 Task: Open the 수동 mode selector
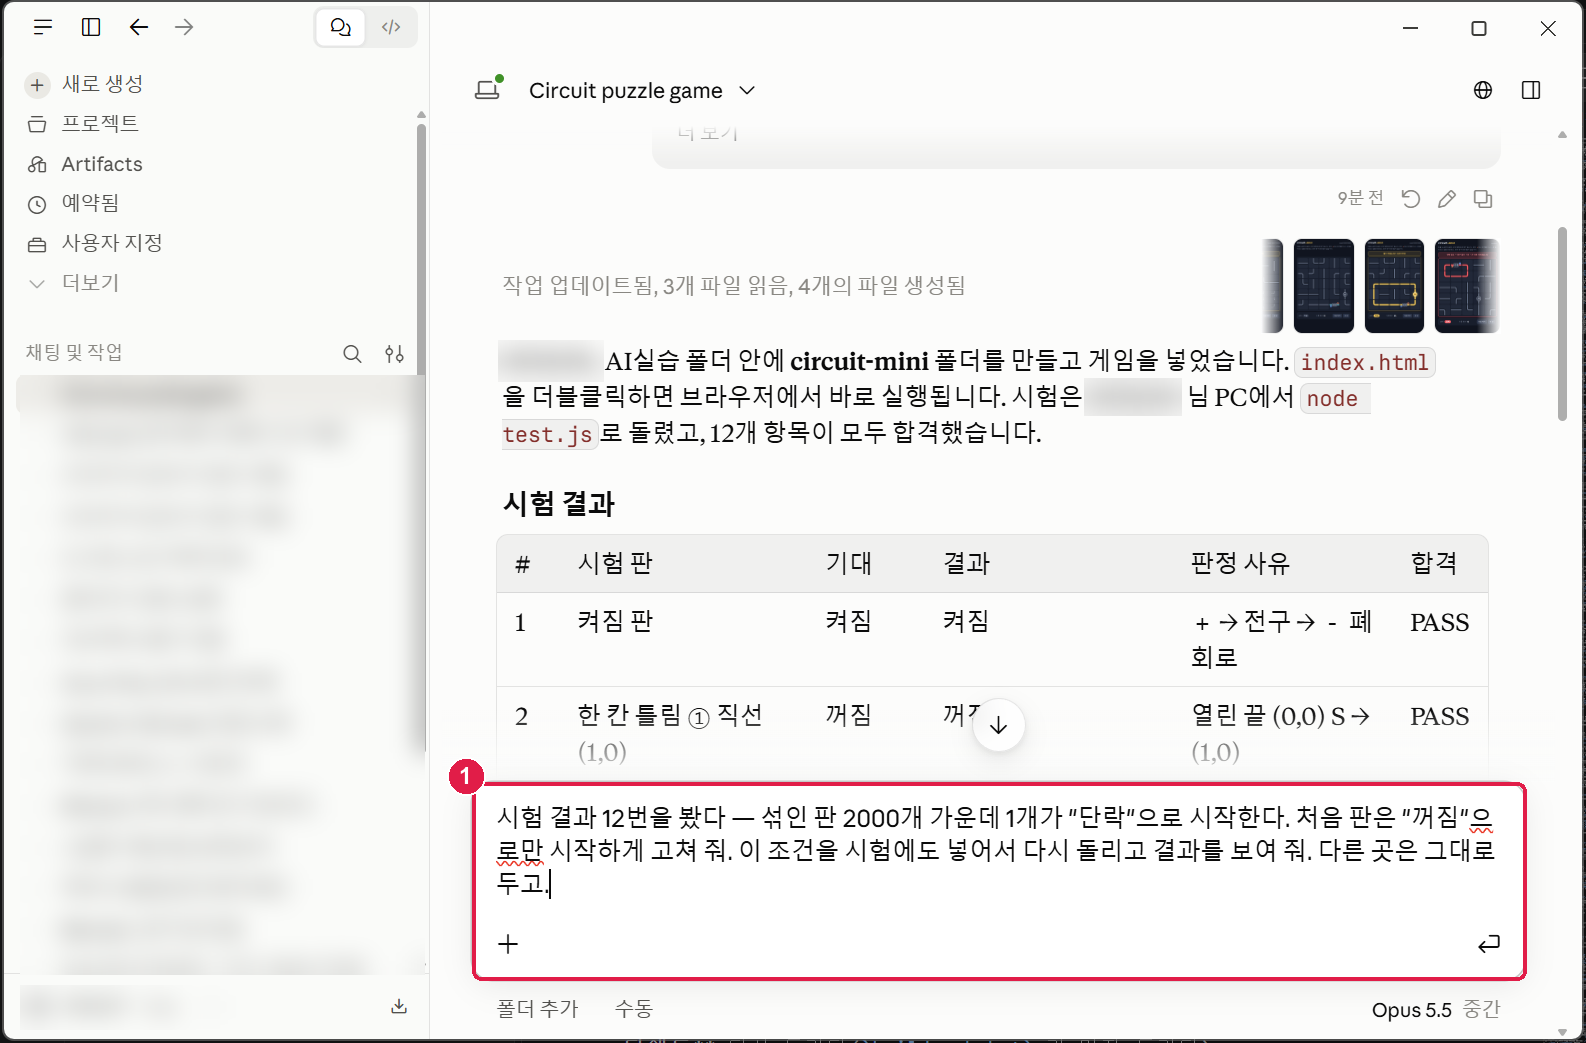click(x=634, y=1008)
